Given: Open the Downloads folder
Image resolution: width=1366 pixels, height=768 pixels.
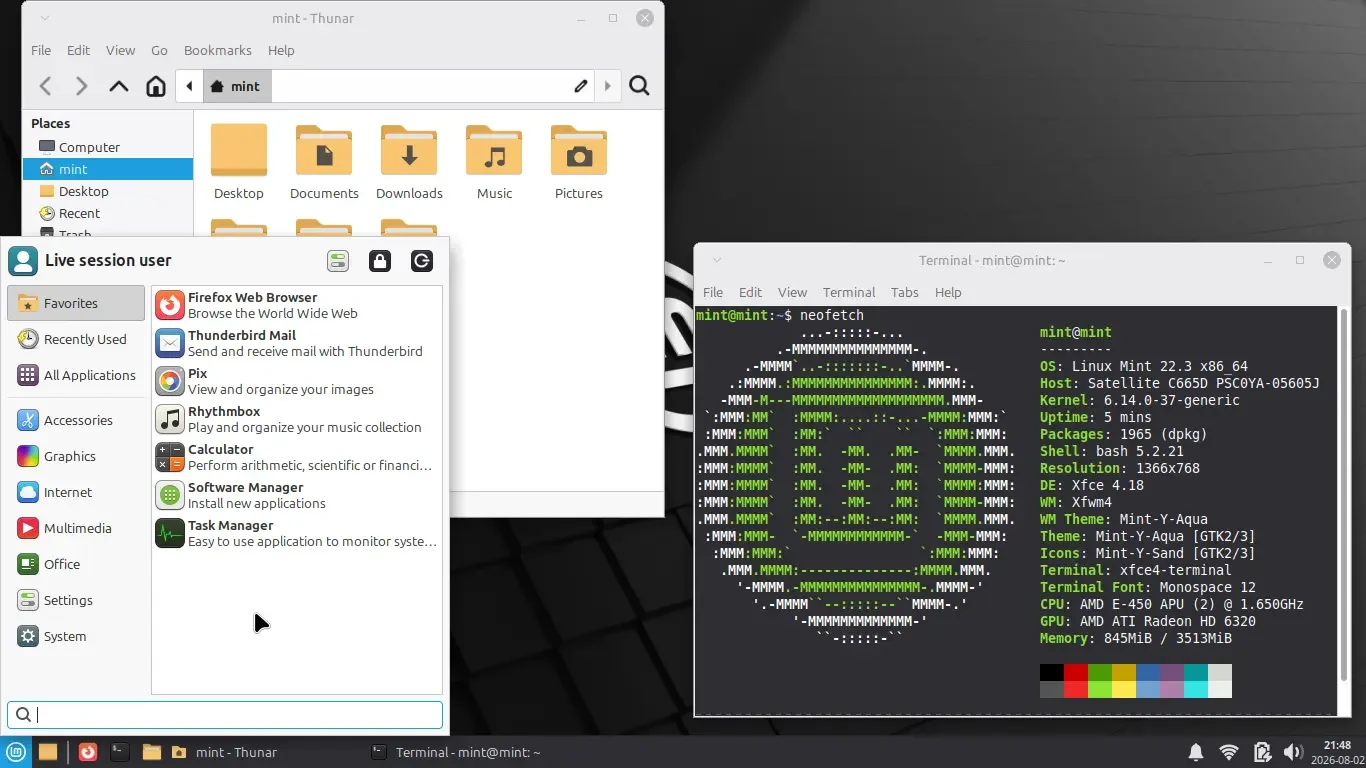Looking at the screenshot, I should click(409, 162).
